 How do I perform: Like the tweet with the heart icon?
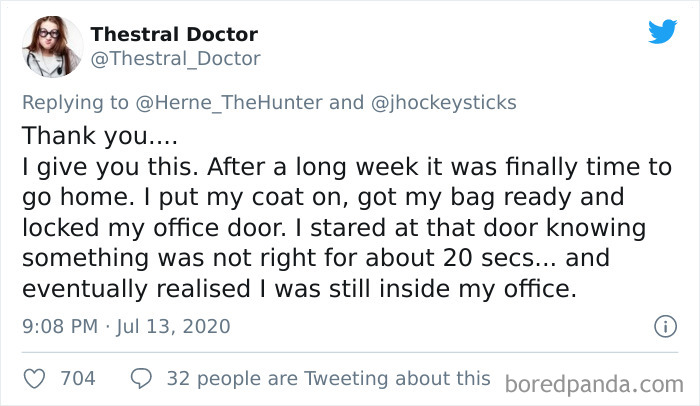tap(34, 378)
